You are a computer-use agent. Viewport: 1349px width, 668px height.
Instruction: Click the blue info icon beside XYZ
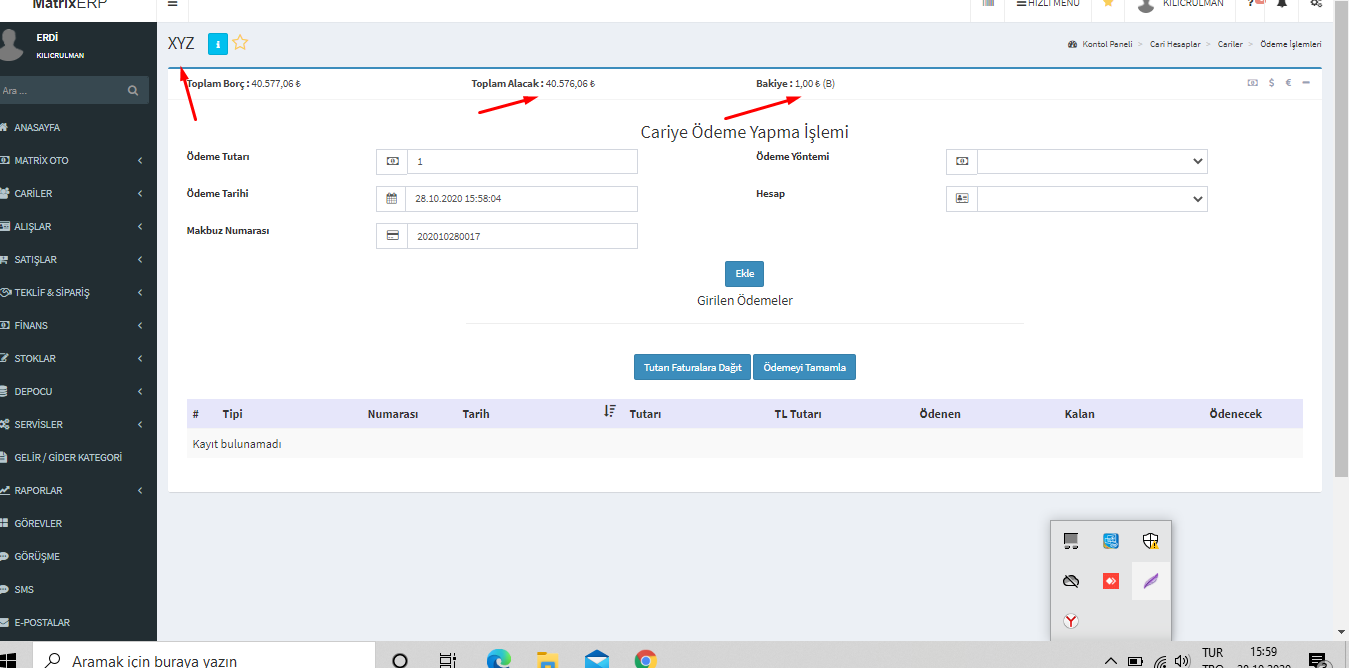pos(217,44)
